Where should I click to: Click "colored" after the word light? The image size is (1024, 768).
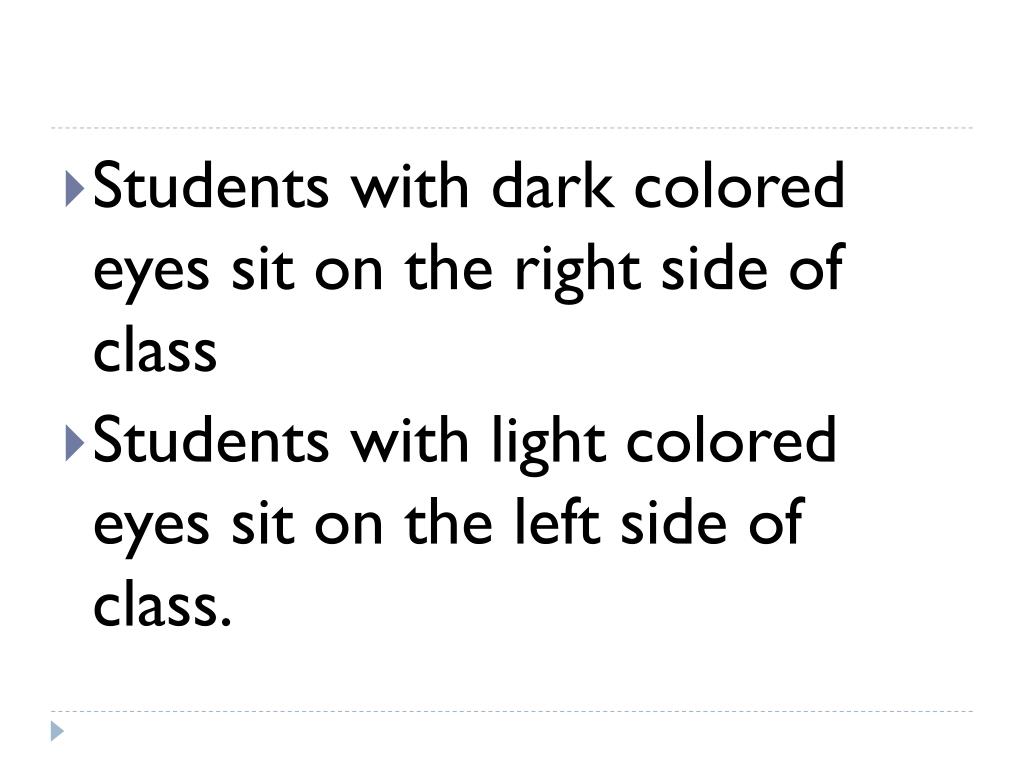tap(731, 440)
